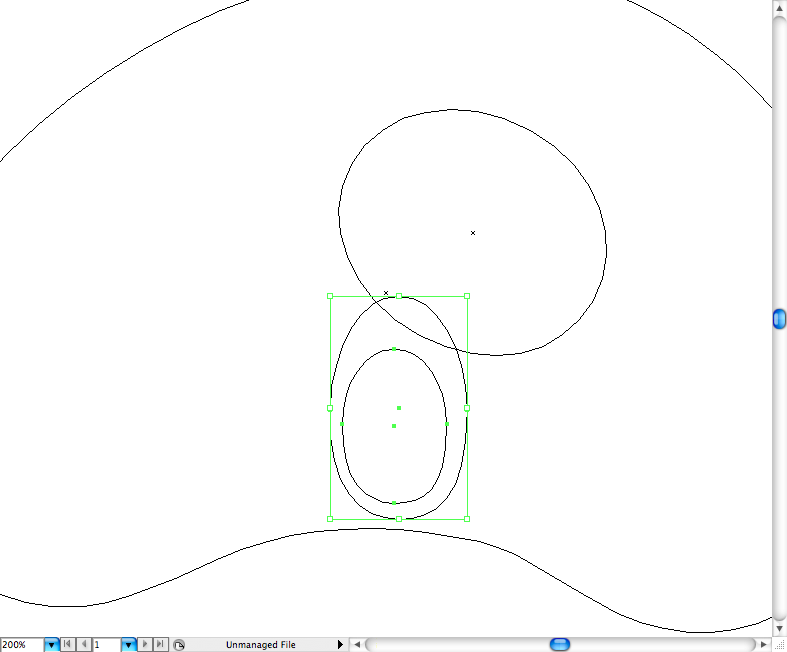Click the large ellipse's center point marker
This screenshot has height=652, width=787.
[473, 233]
